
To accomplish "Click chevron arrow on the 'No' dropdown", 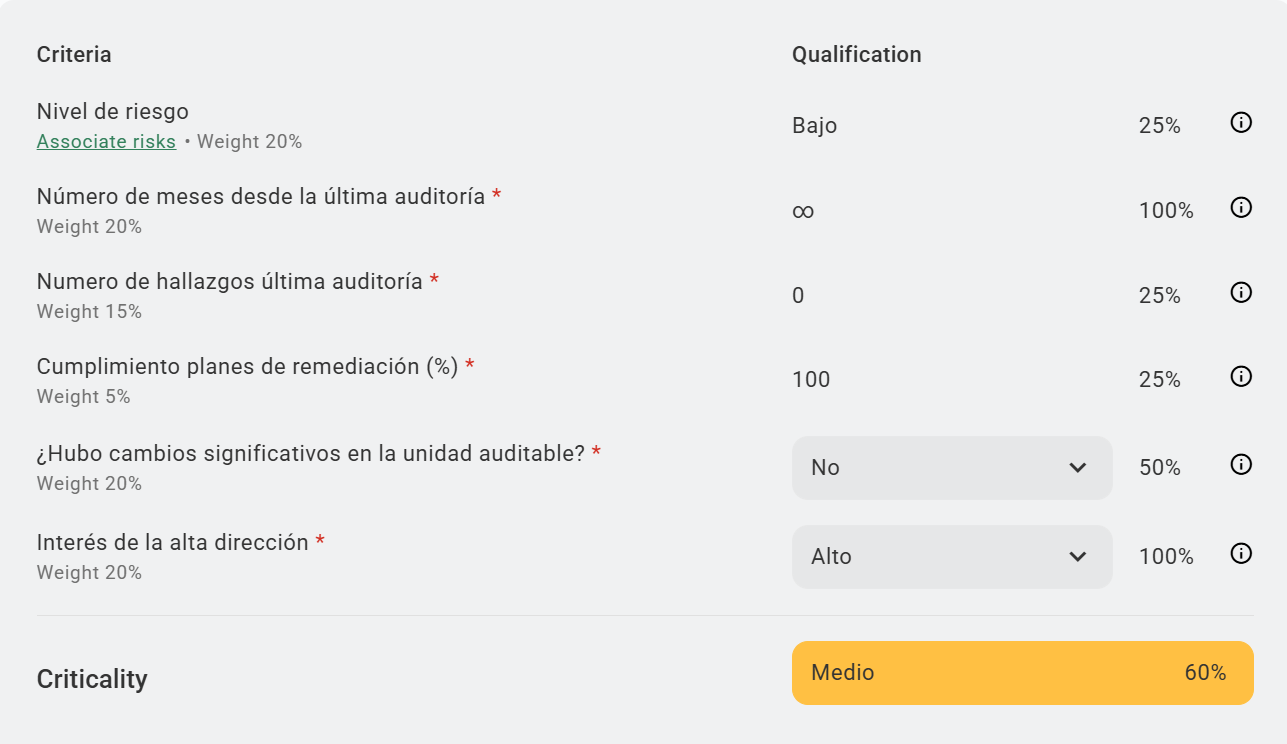I will coord(1077,468).
